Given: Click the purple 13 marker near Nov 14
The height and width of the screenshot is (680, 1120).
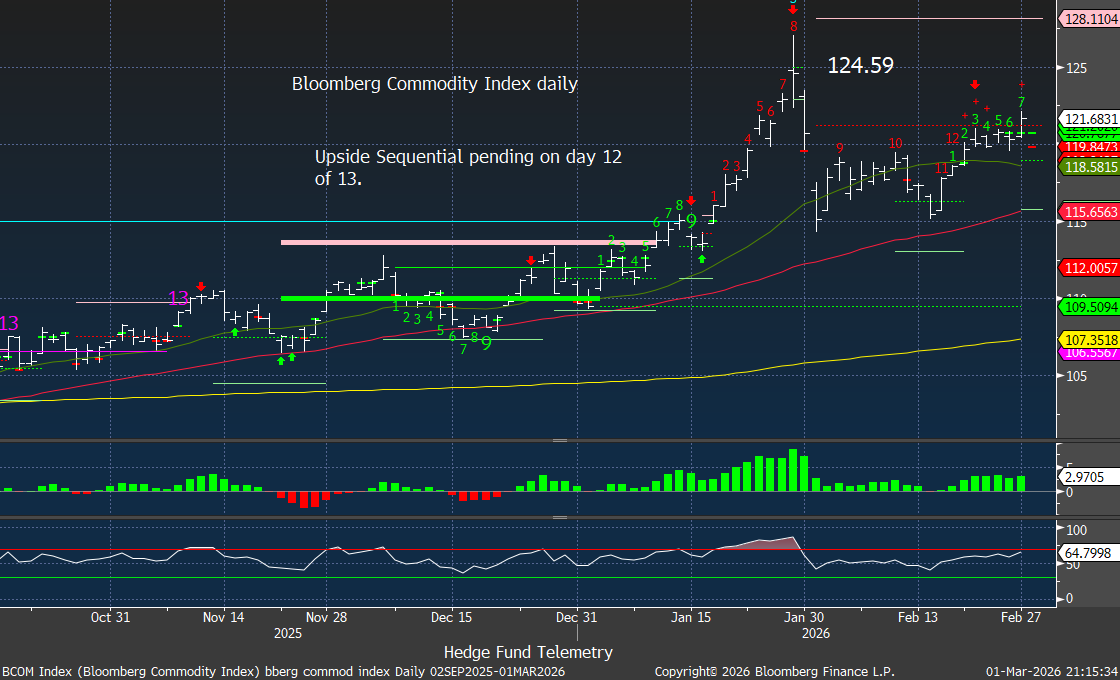Looking at the screenshot, I should [178, 297].
